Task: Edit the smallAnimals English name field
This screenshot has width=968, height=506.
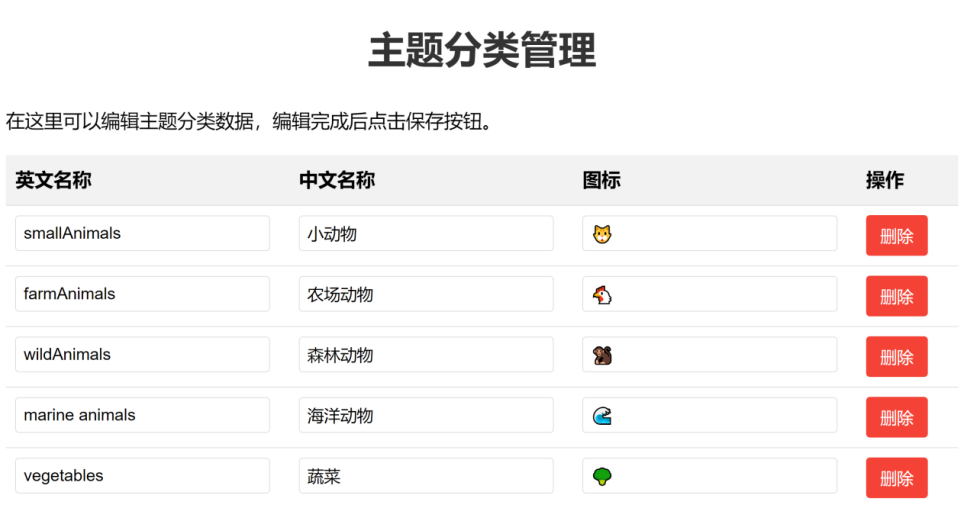Action: 143,233
